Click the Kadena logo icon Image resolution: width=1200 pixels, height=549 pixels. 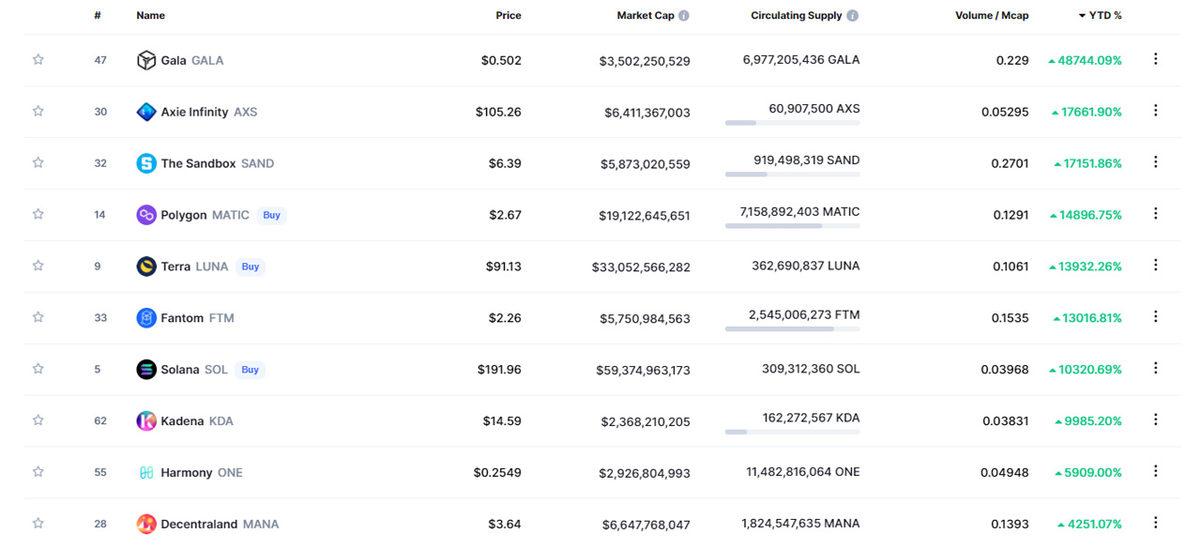[x=146, y=421]
